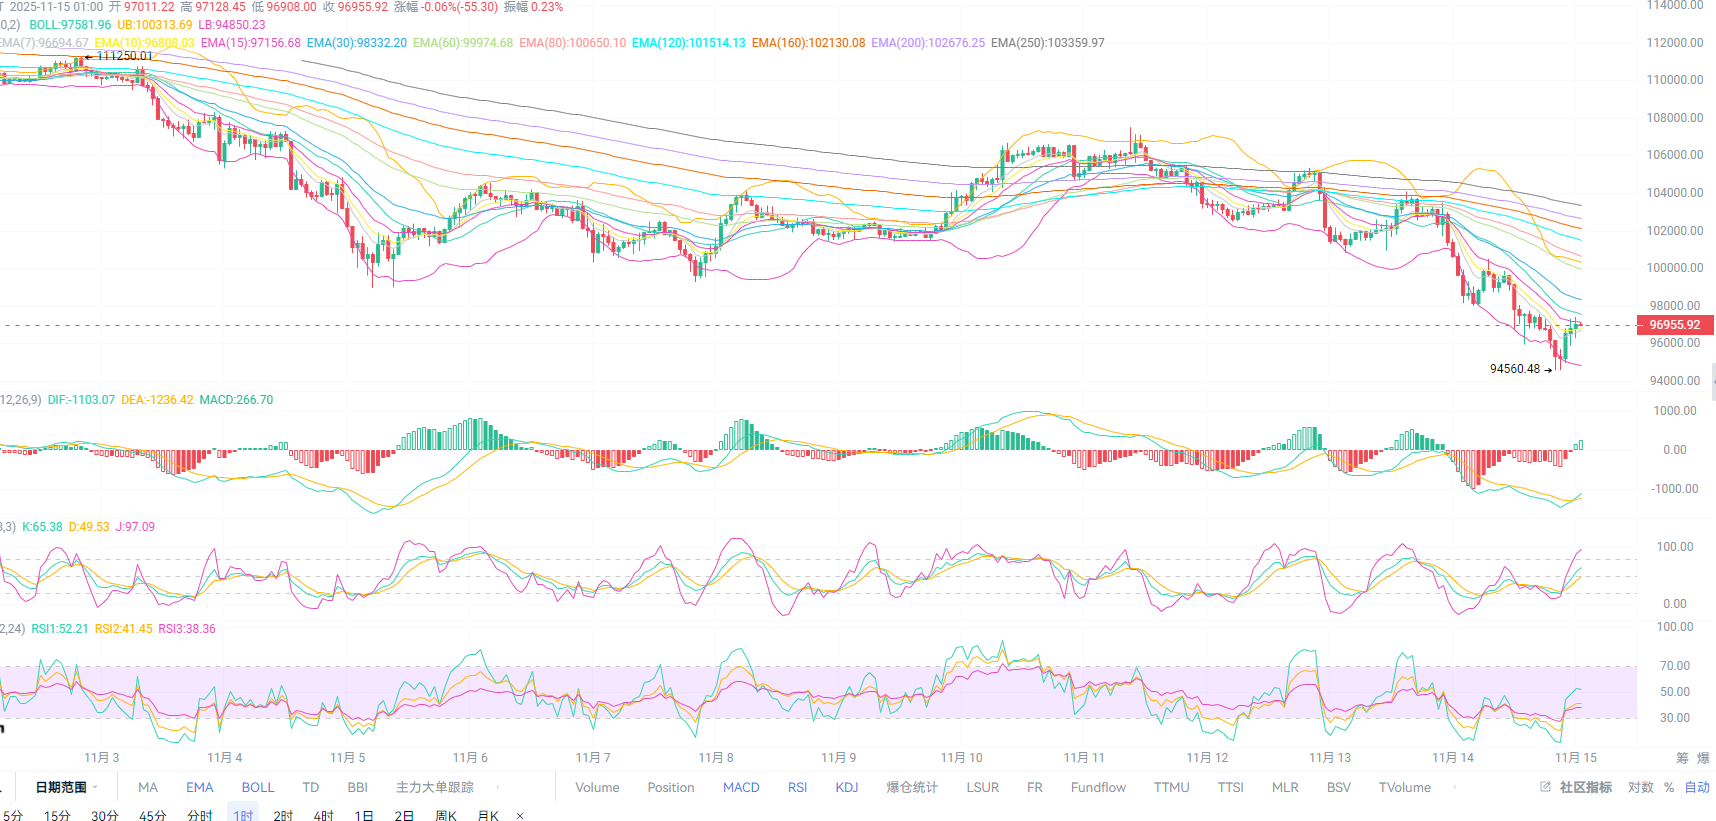The height and width of the screenshot is (821, 1716).
Task: Click the 11月 10 date axis marker
Action: pyautogui.click(x=961, y=757)
